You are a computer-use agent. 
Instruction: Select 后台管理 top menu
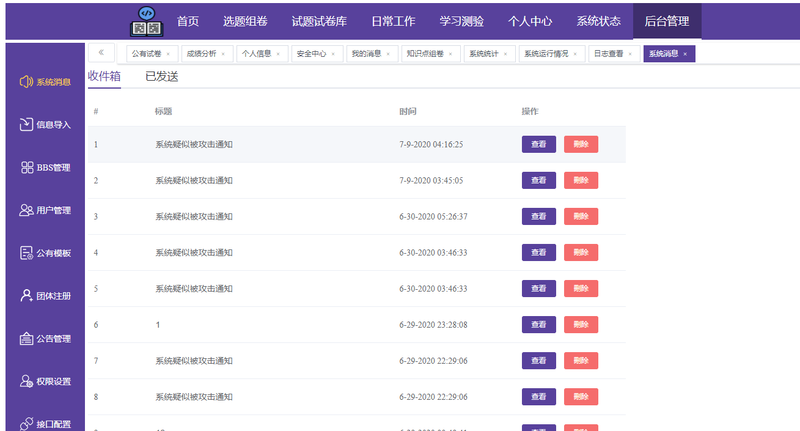(667, 21)
